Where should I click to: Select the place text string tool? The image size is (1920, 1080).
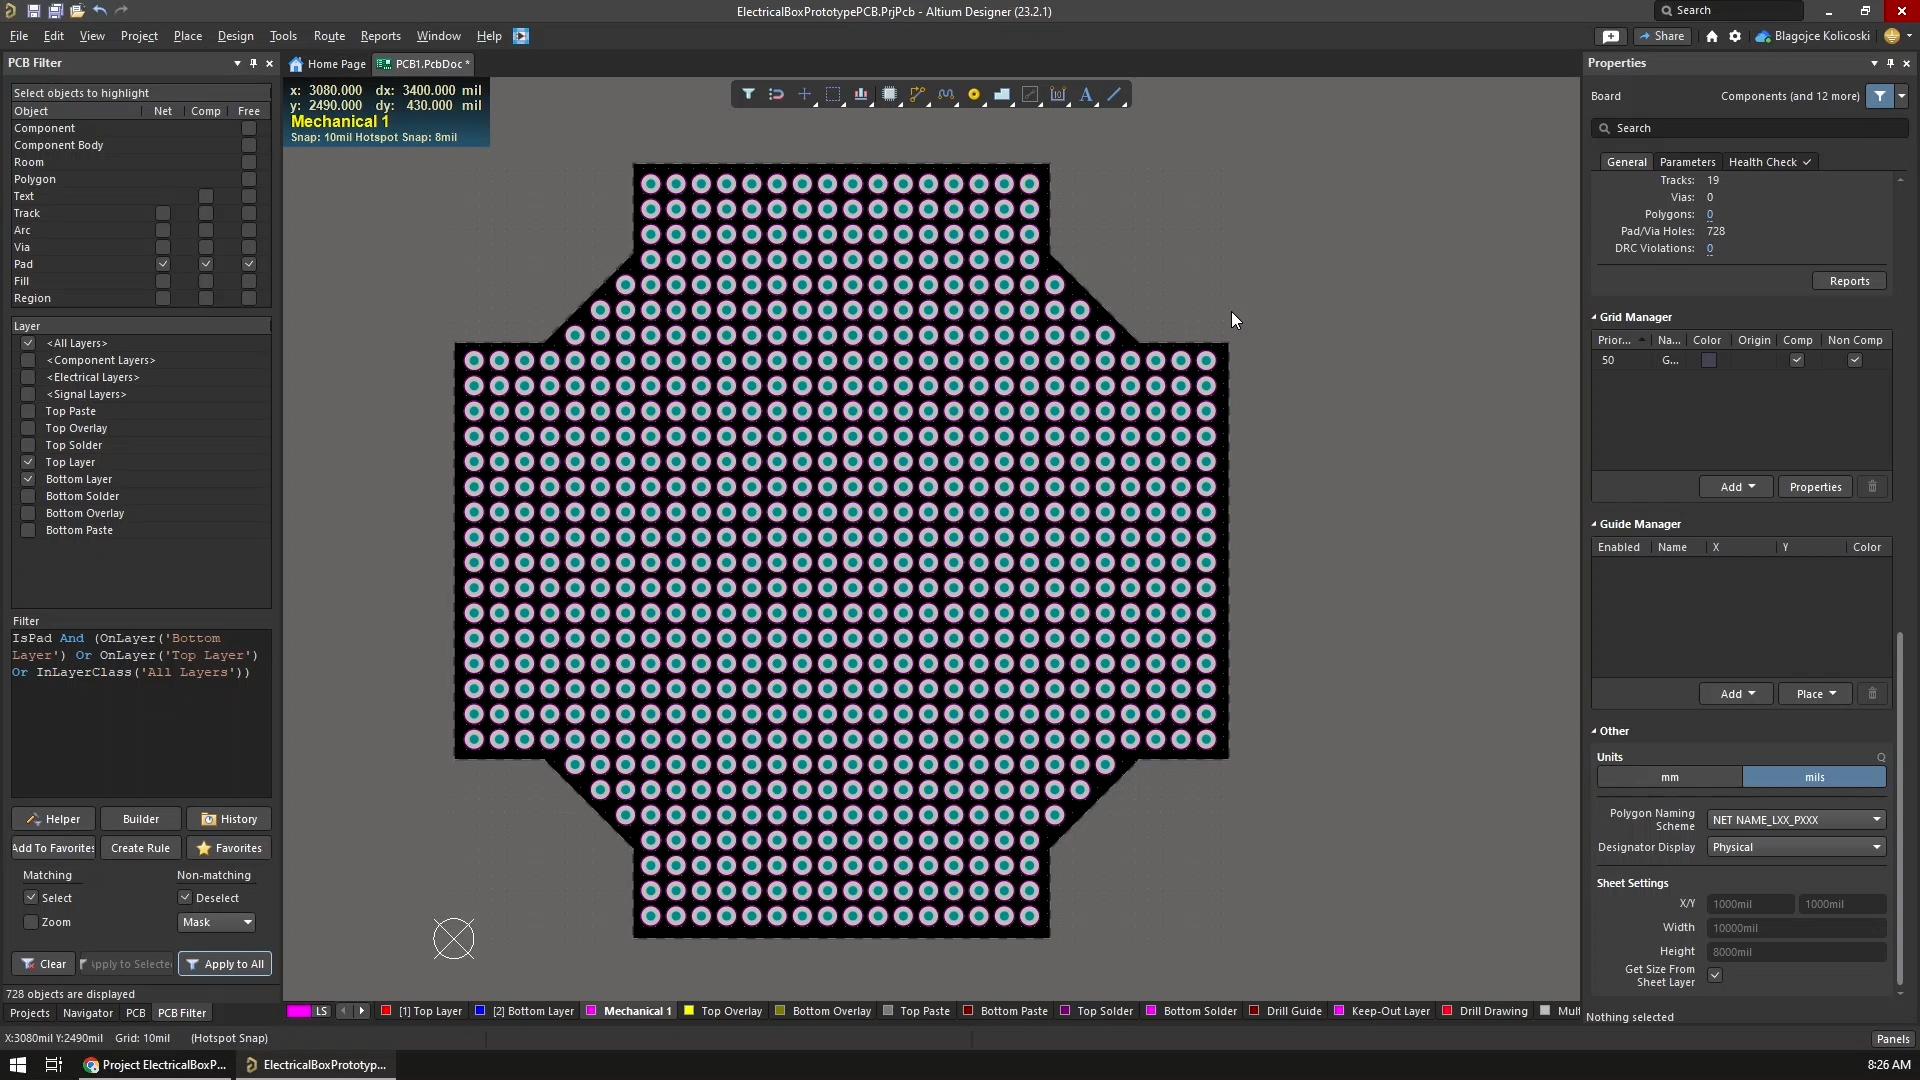click(x=1086, y=94)
